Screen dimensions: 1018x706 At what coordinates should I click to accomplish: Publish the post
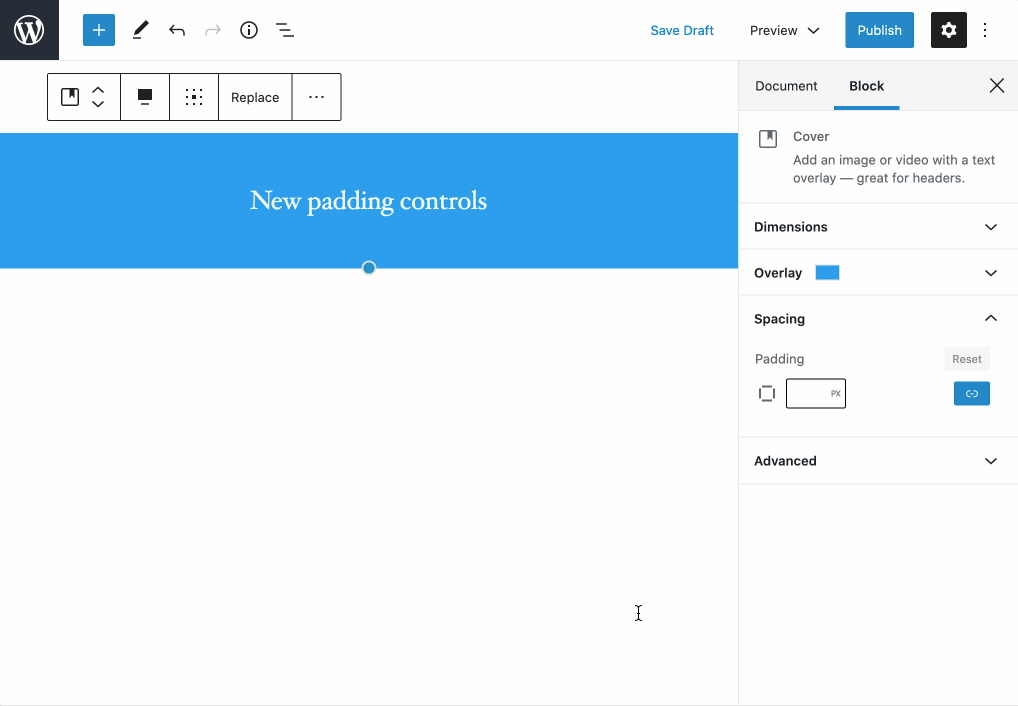(879, 30)
